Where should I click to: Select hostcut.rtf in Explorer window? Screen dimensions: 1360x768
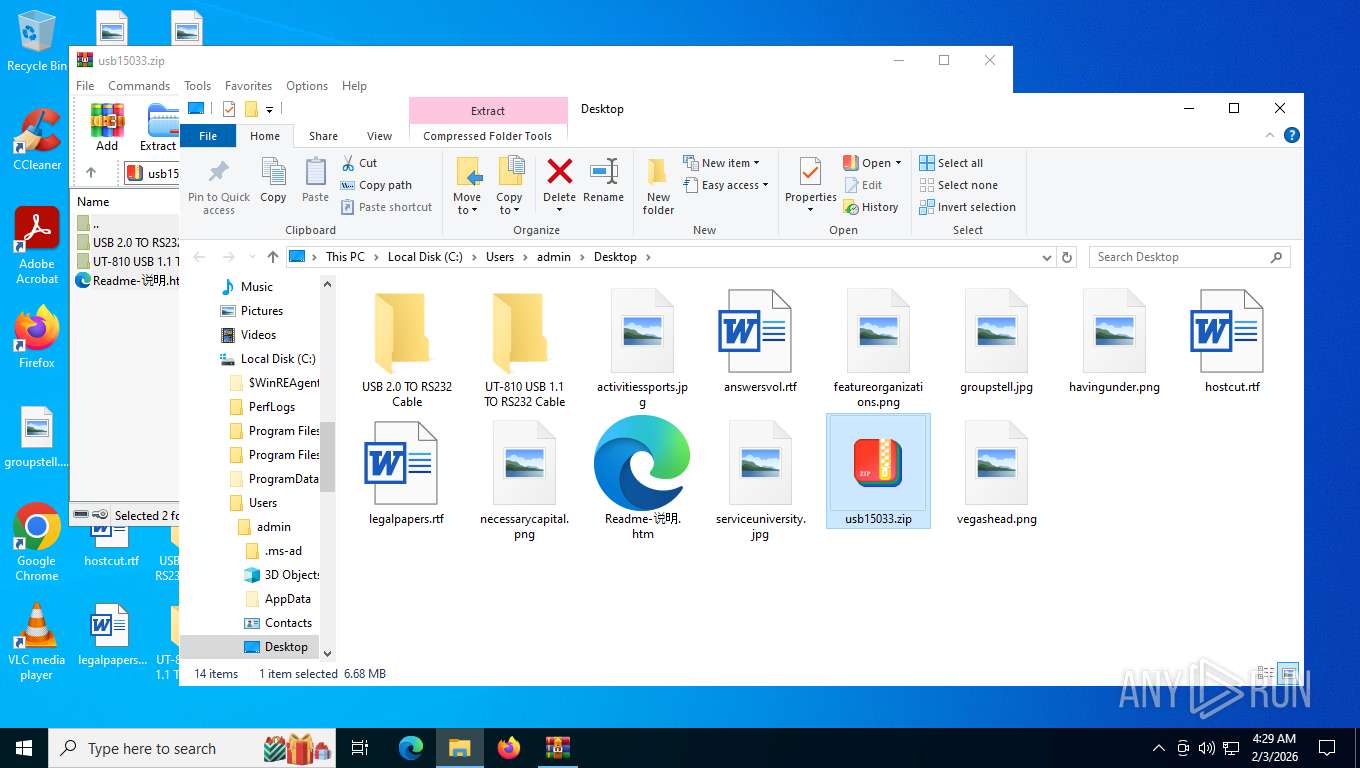coord(1232,342)
